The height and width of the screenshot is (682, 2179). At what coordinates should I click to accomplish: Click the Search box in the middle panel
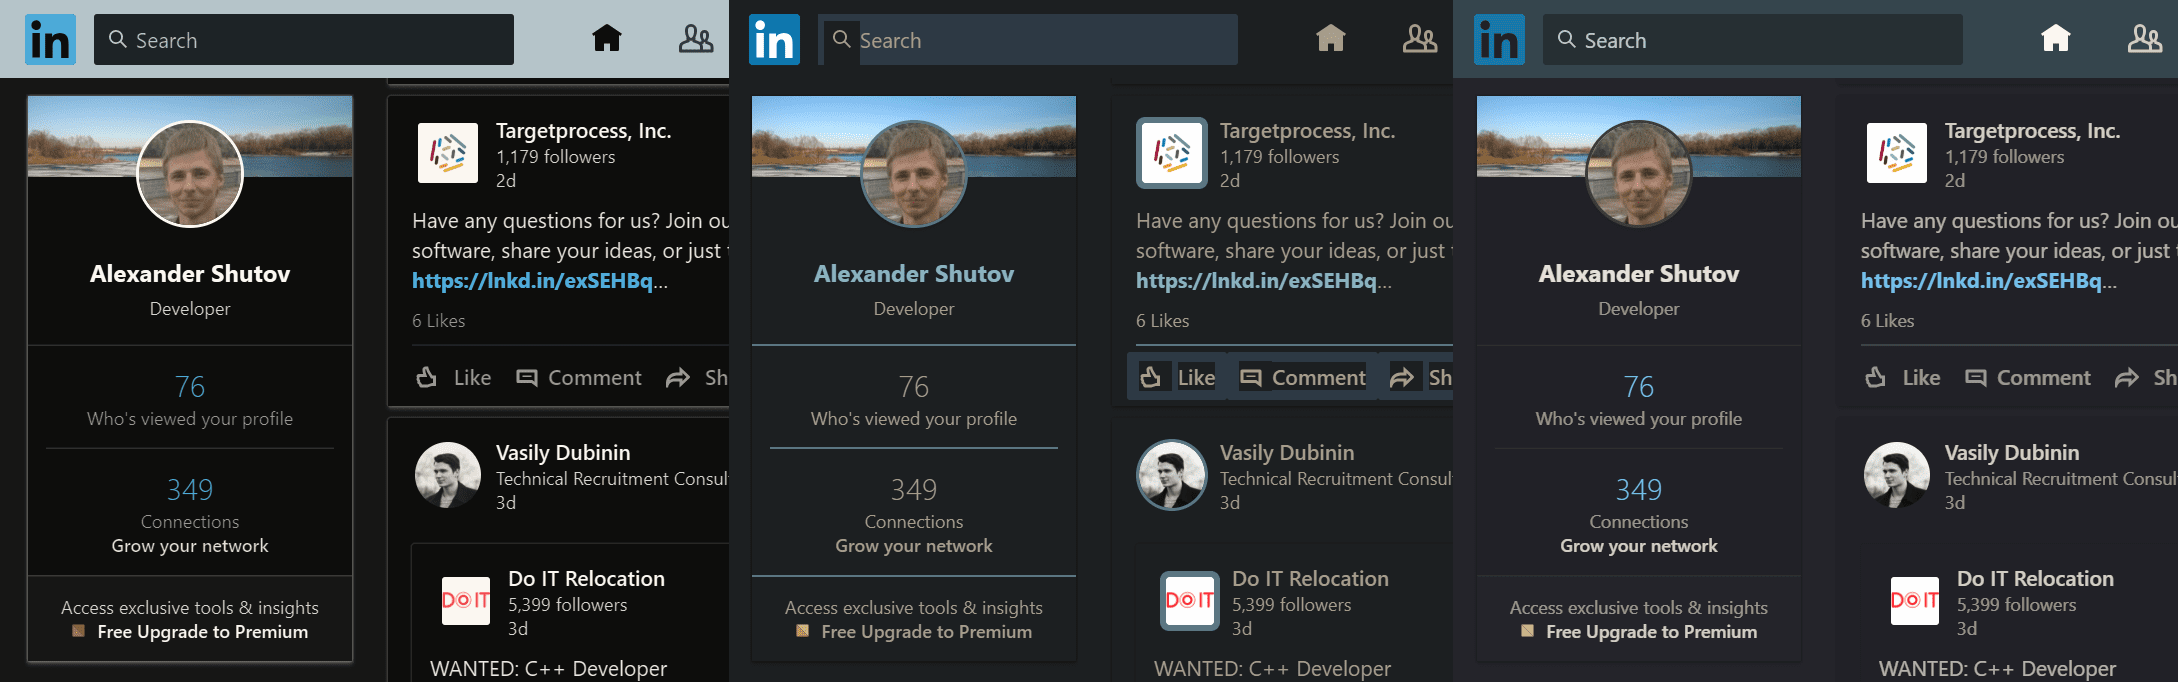[1028, 40]
